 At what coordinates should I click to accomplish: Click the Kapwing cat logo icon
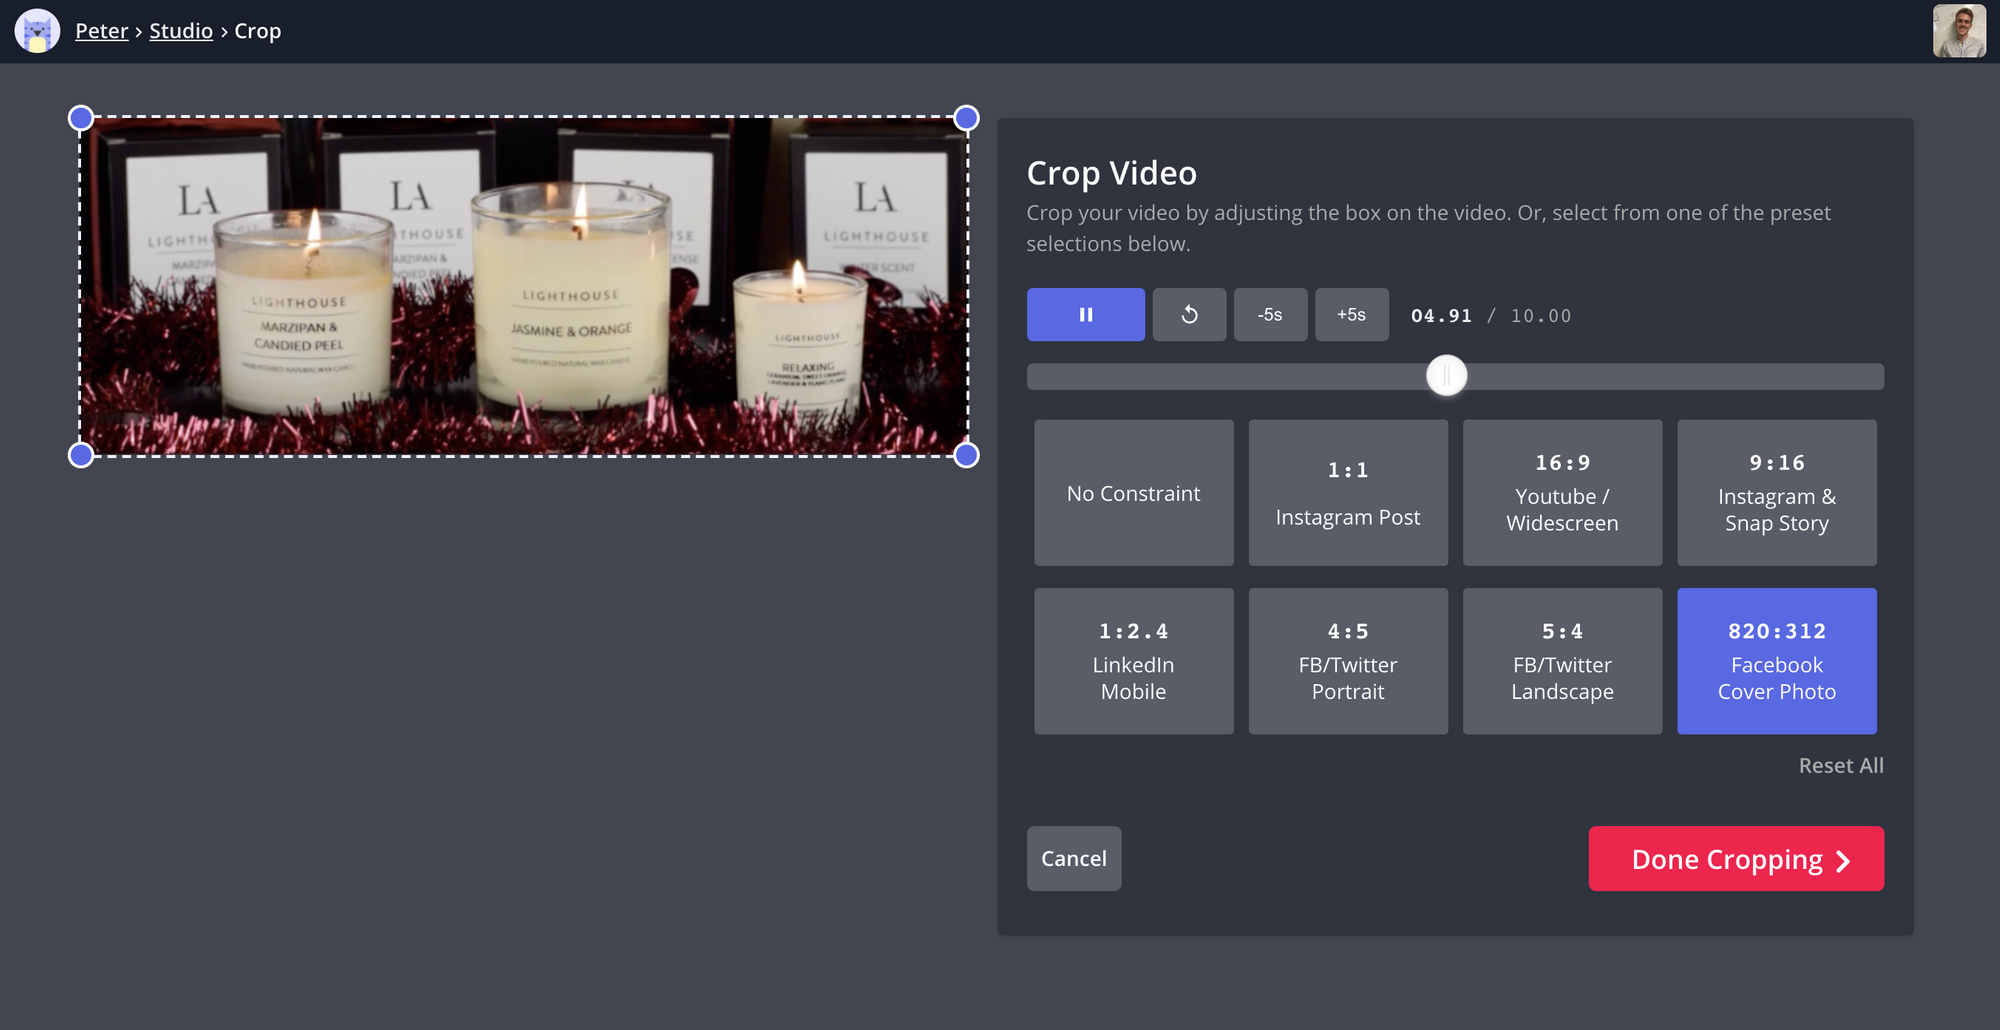tap(37, 31)
